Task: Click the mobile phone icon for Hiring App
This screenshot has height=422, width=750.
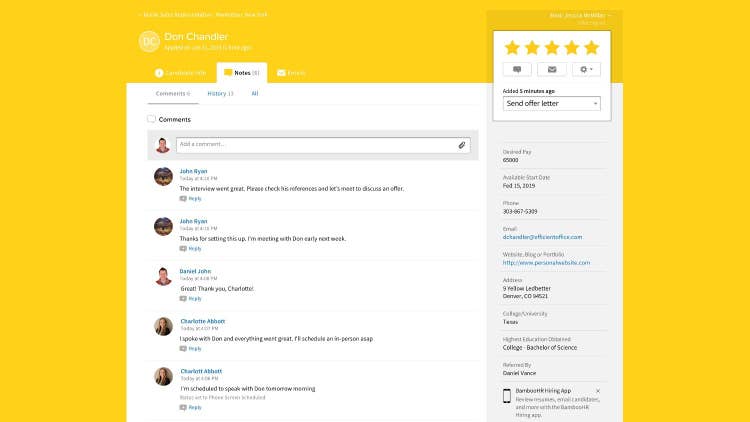Action: [507, 395]
